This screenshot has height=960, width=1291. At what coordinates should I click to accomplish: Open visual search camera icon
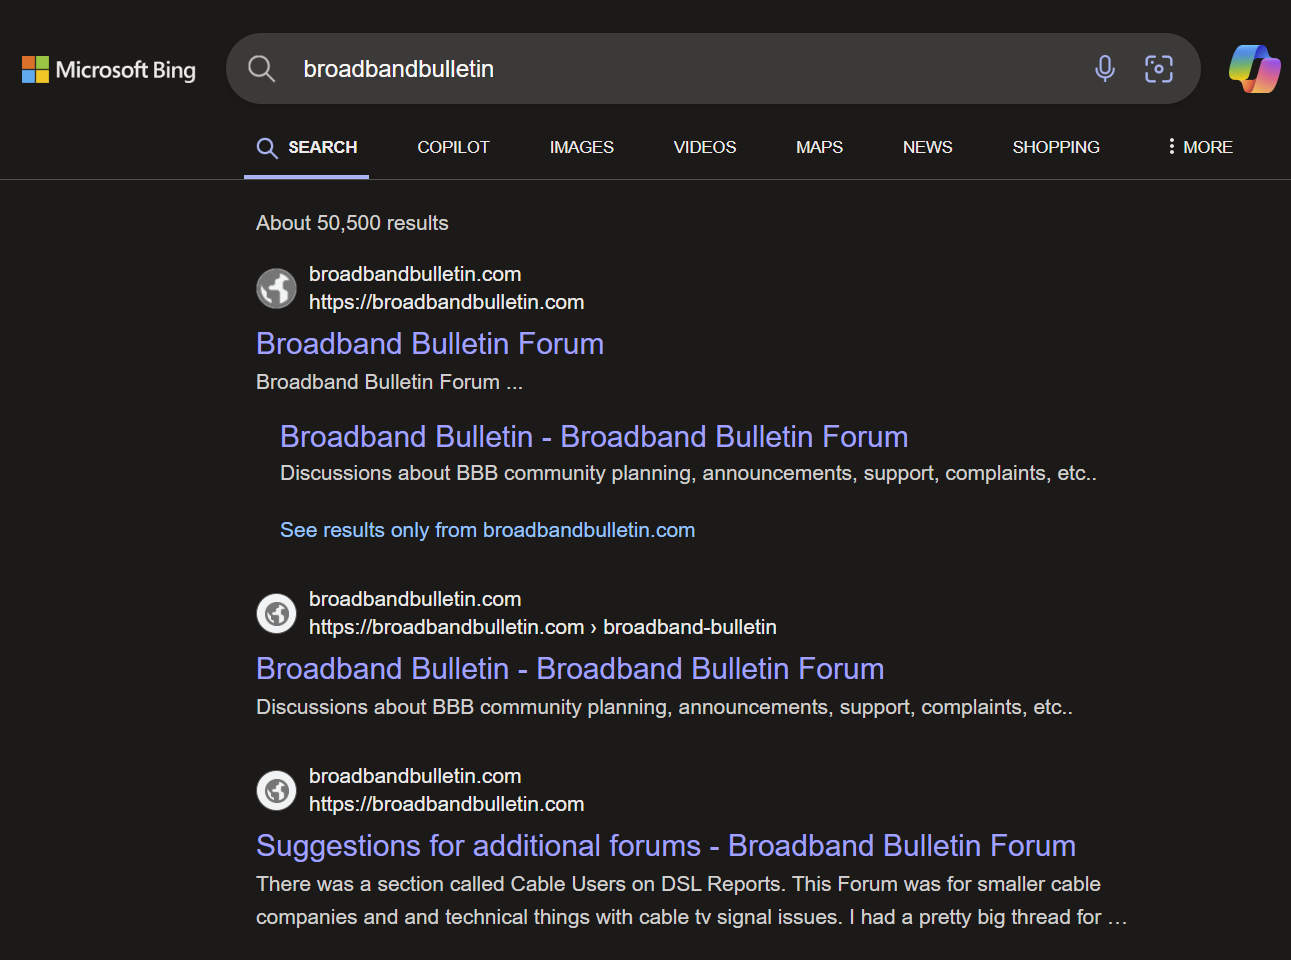click(x=1159, y=69)
